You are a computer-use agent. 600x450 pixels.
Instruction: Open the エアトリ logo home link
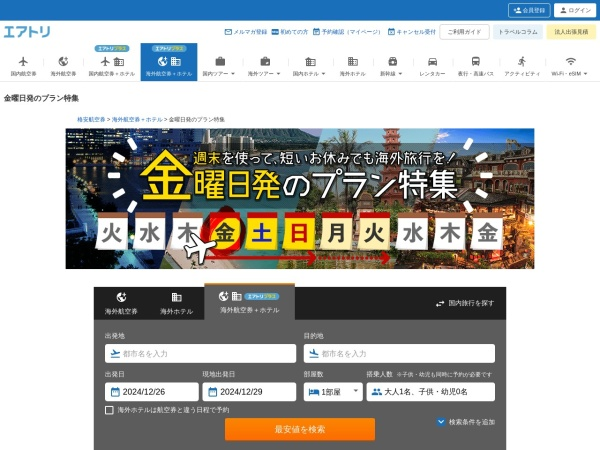[27, 31]
